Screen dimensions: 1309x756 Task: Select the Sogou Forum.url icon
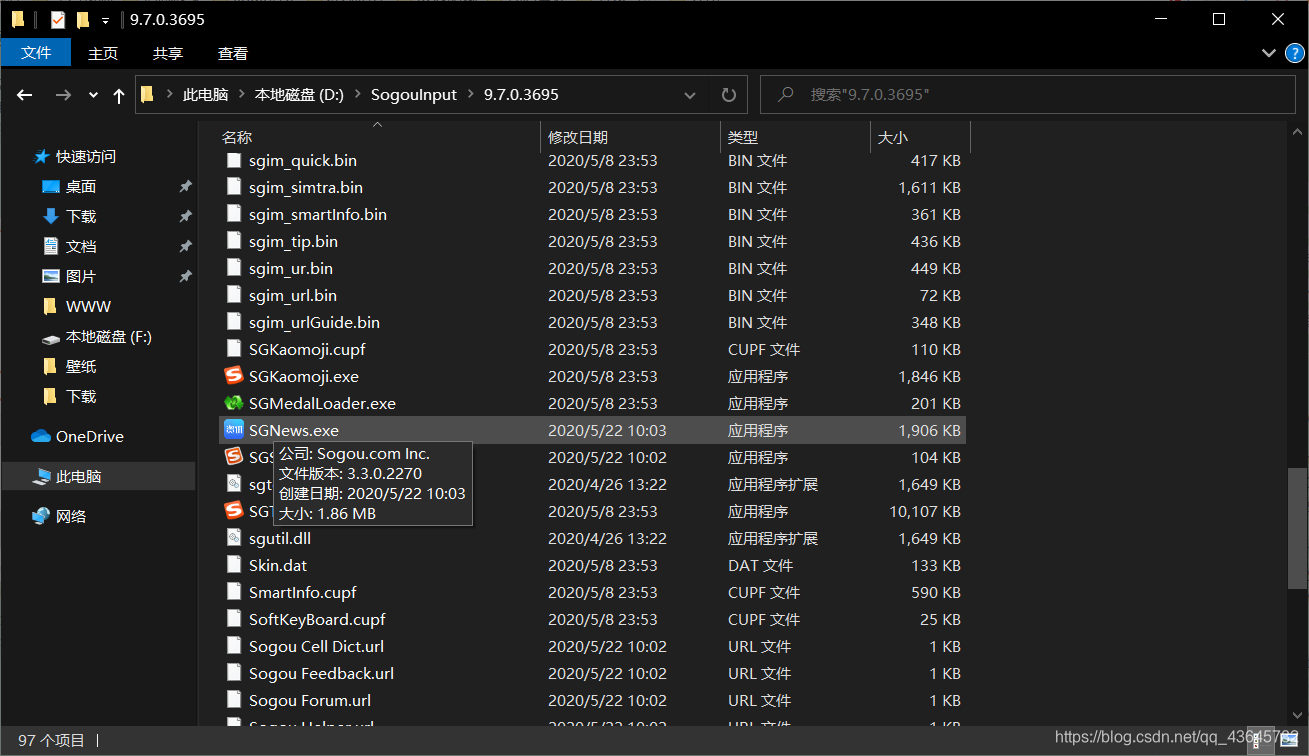(234, 700)
